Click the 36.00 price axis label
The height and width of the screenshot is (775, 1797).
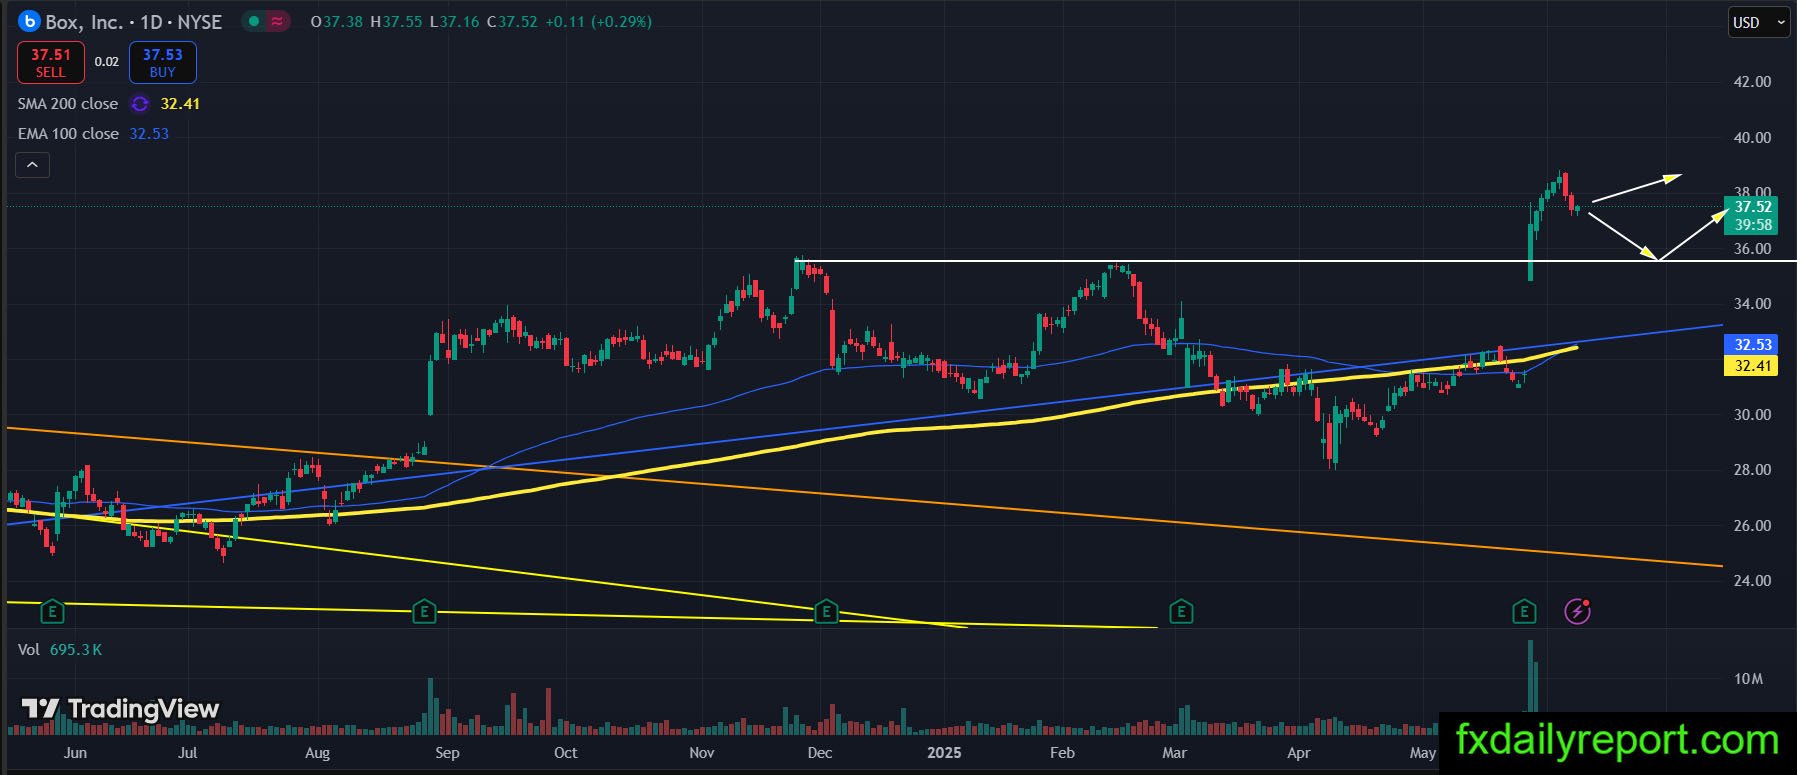[1752, 249]
